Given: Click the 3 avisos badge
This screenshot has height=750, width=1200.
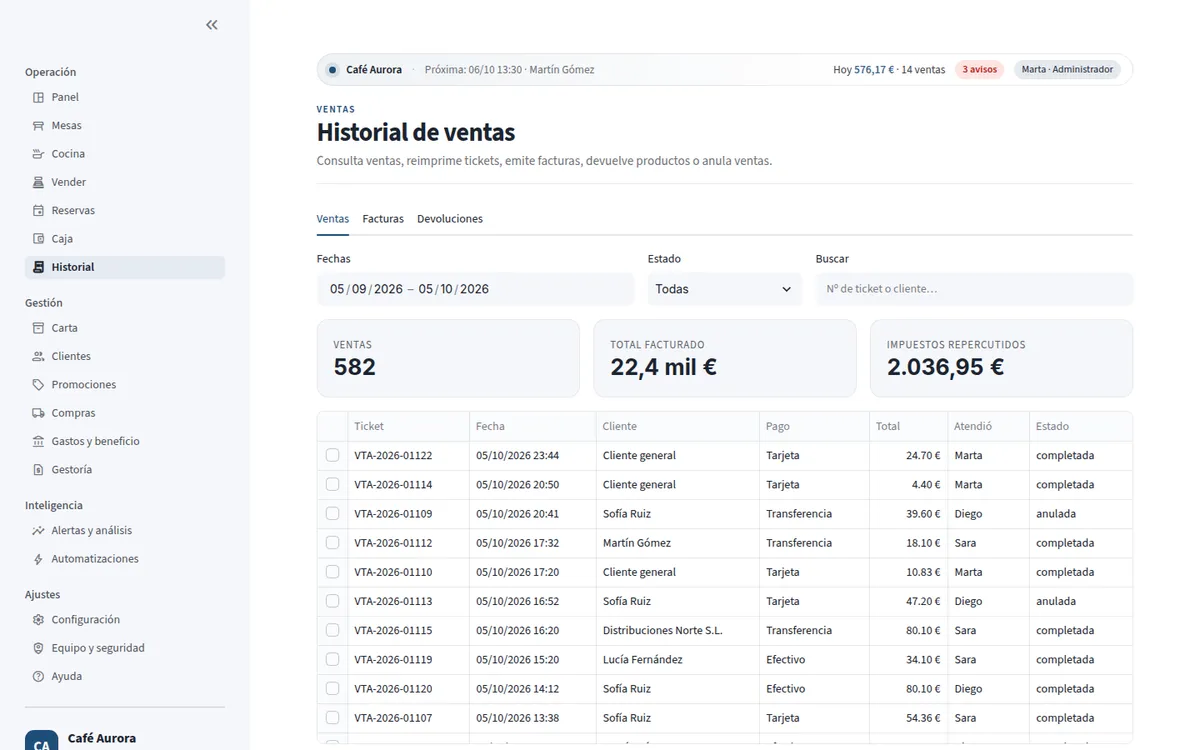Looking at the screenshot, I should 980,70.
